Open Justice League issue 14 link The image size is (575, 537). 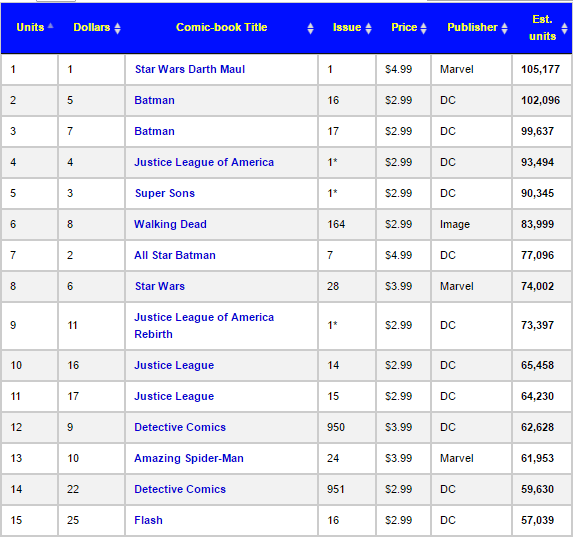click(174, 365)
